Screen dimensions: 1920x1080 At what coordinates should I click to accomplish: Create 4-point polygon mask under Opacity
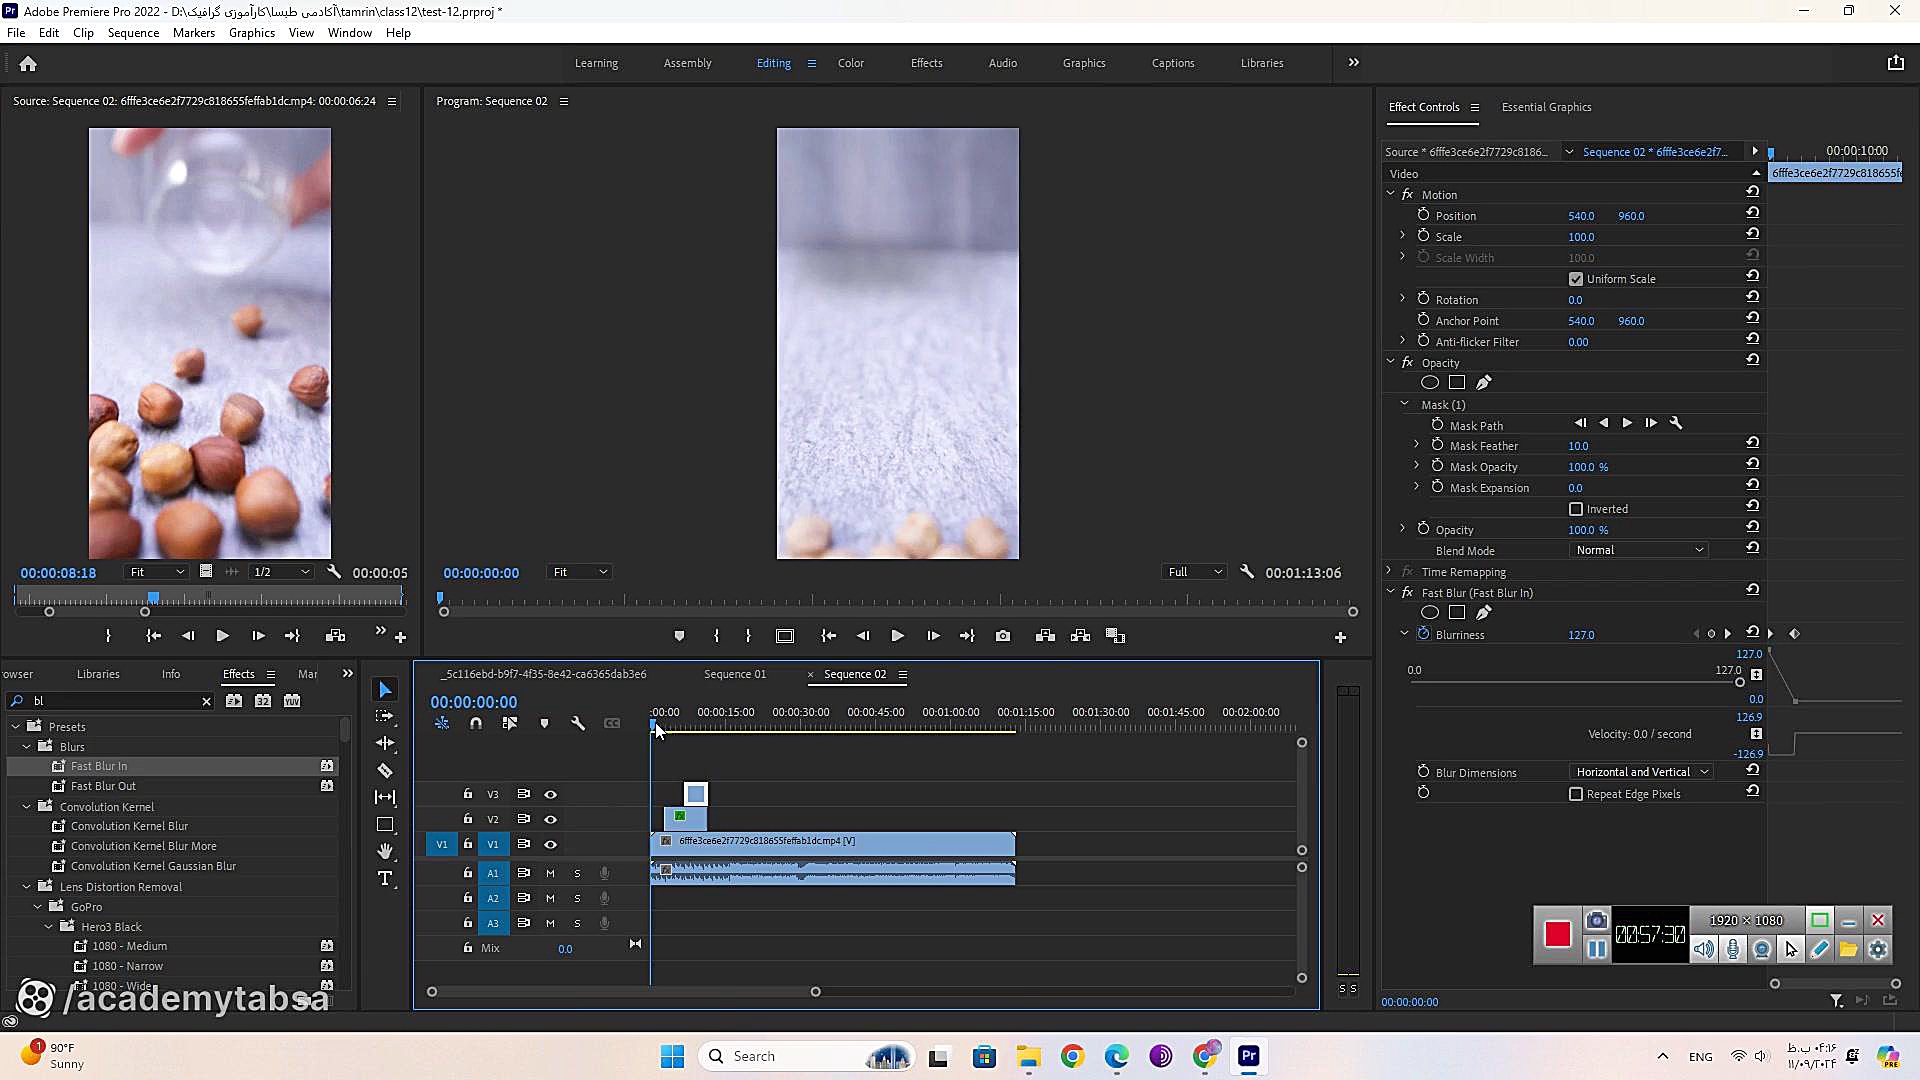pos(1457,382)
